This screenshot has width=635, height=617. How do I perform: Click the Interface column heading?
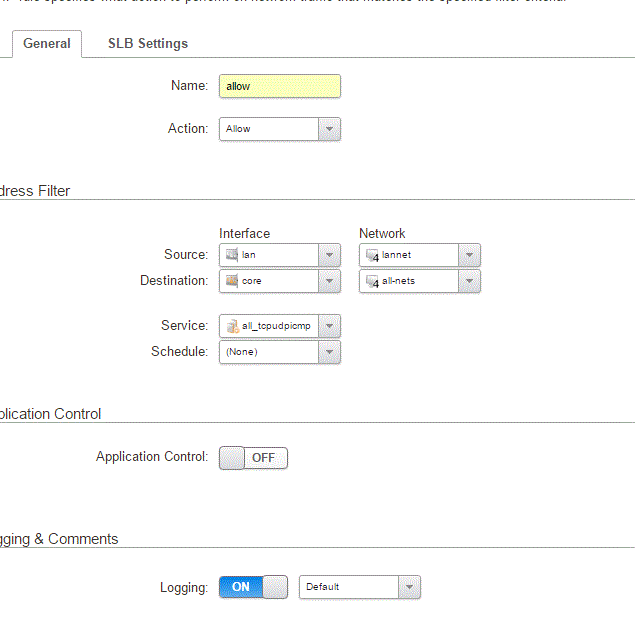pyautogui.click(x=245, y=234)
